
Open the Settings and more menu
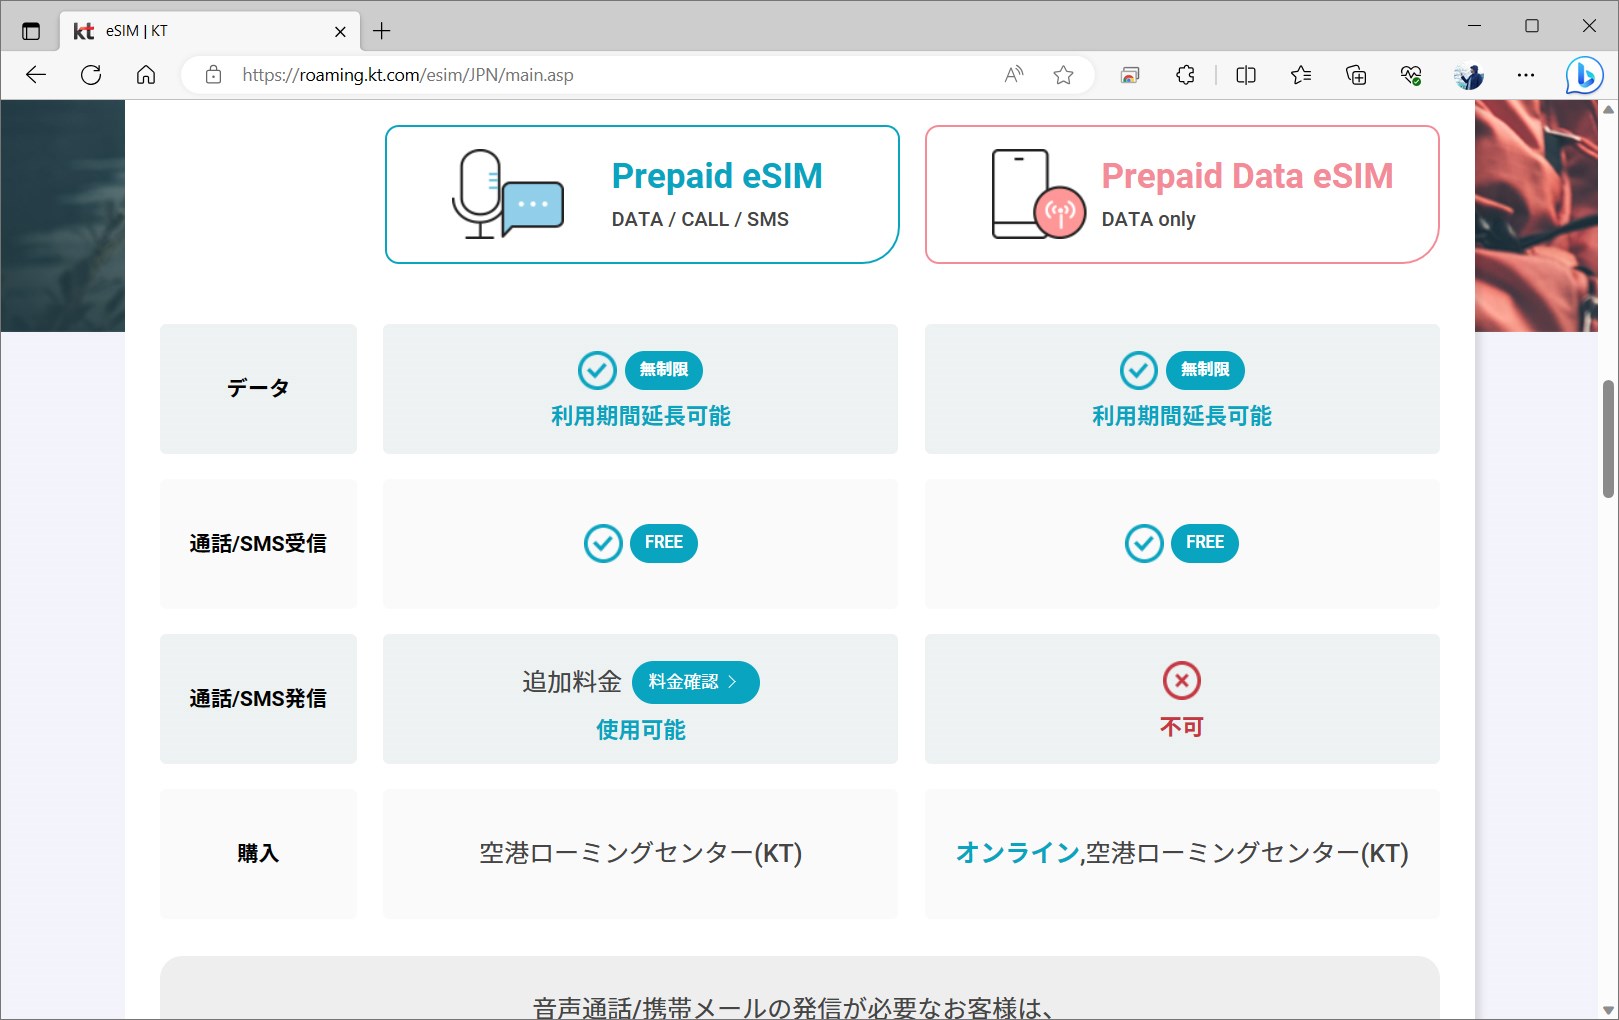point(1526,75)
